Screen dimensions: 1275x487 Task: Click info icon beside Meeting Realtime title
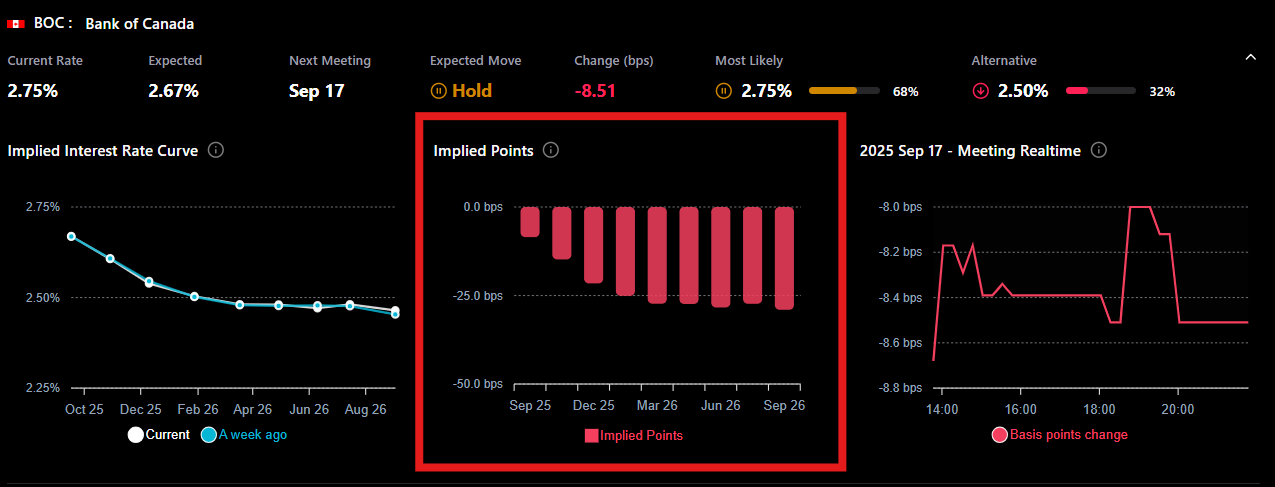point(1098,150)
